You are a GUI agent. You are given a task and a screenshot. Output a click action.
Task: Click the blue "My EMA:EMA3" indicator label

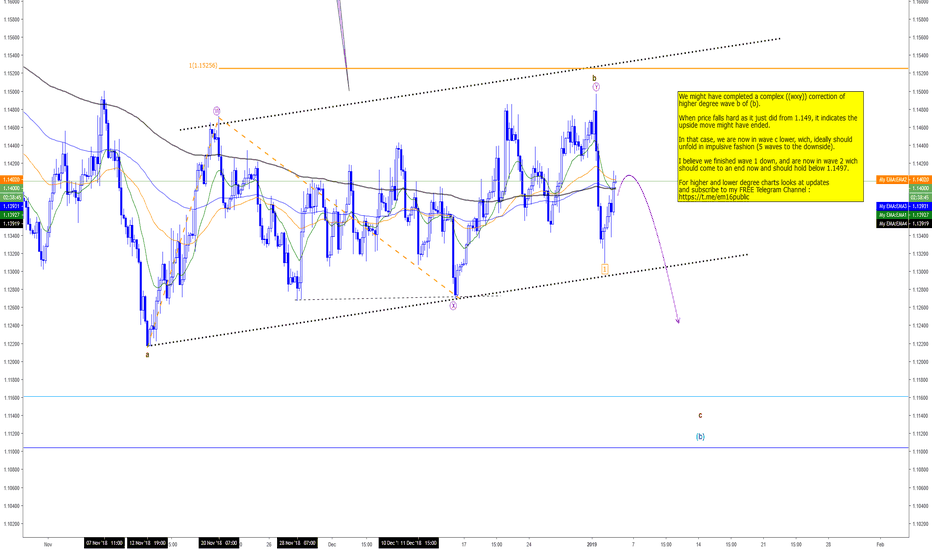[x=890, y=206]
